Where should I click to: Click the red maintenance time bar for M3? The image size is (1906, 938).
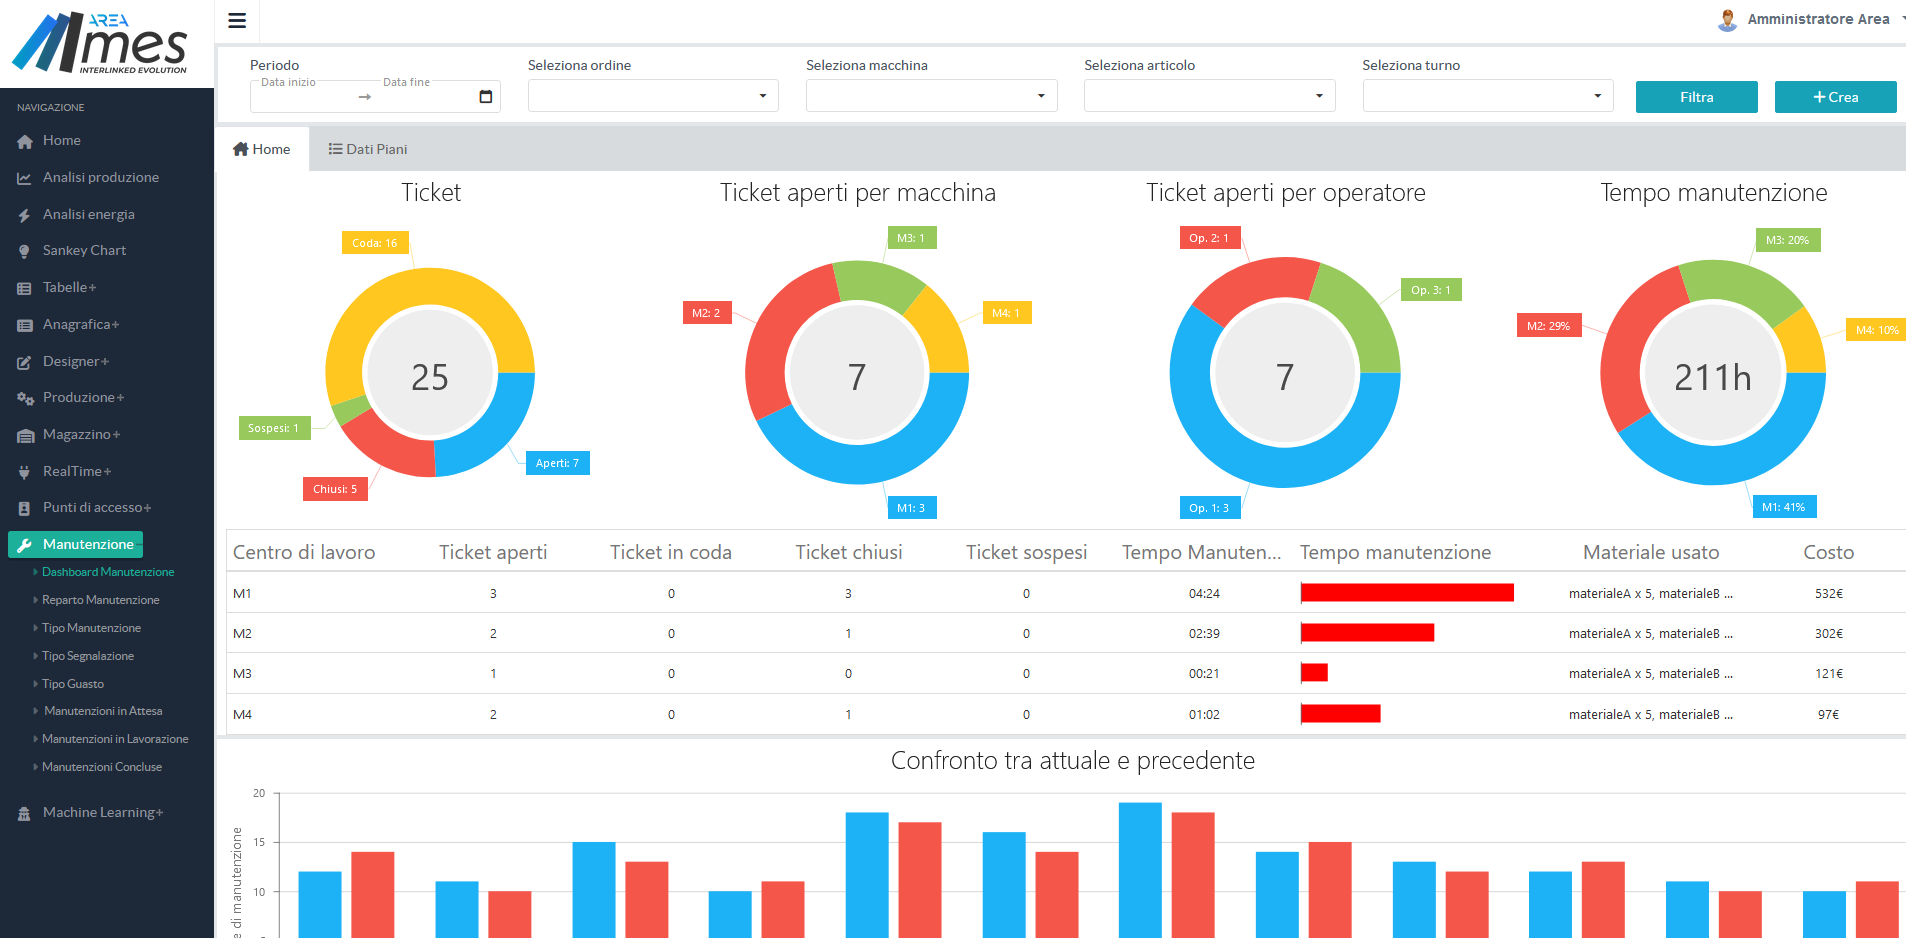pos(1314,673)
